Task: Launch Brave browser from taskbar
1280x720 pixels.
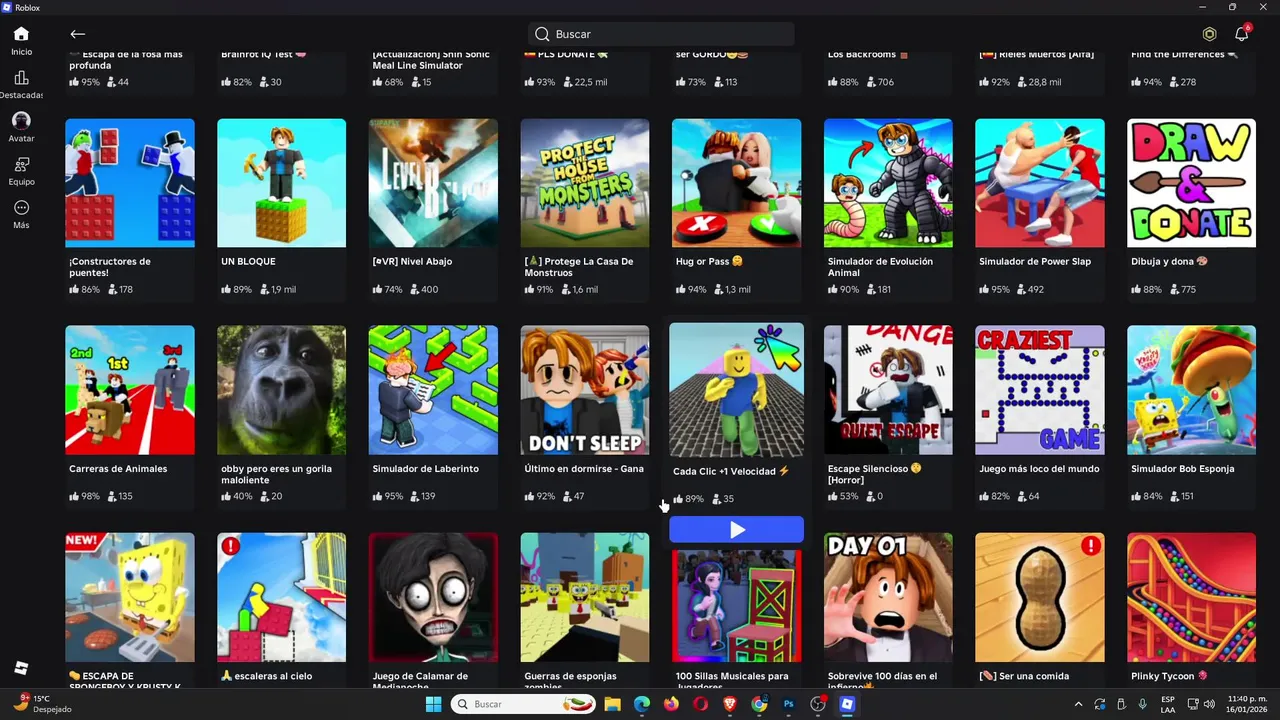Action: coord(730,704)
